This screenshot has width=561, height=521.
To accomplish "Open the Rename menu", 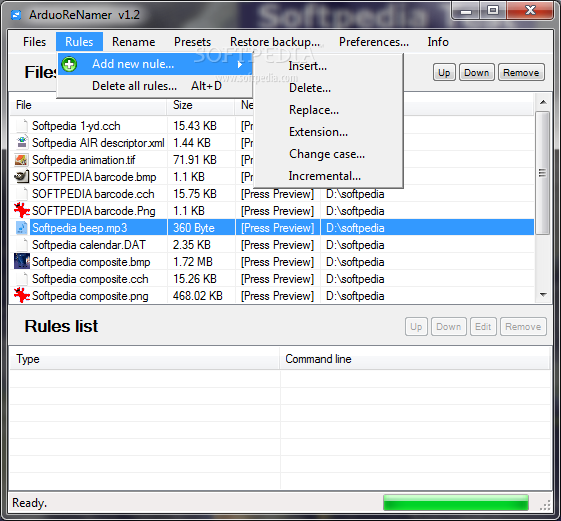I will tap(133, 42).
